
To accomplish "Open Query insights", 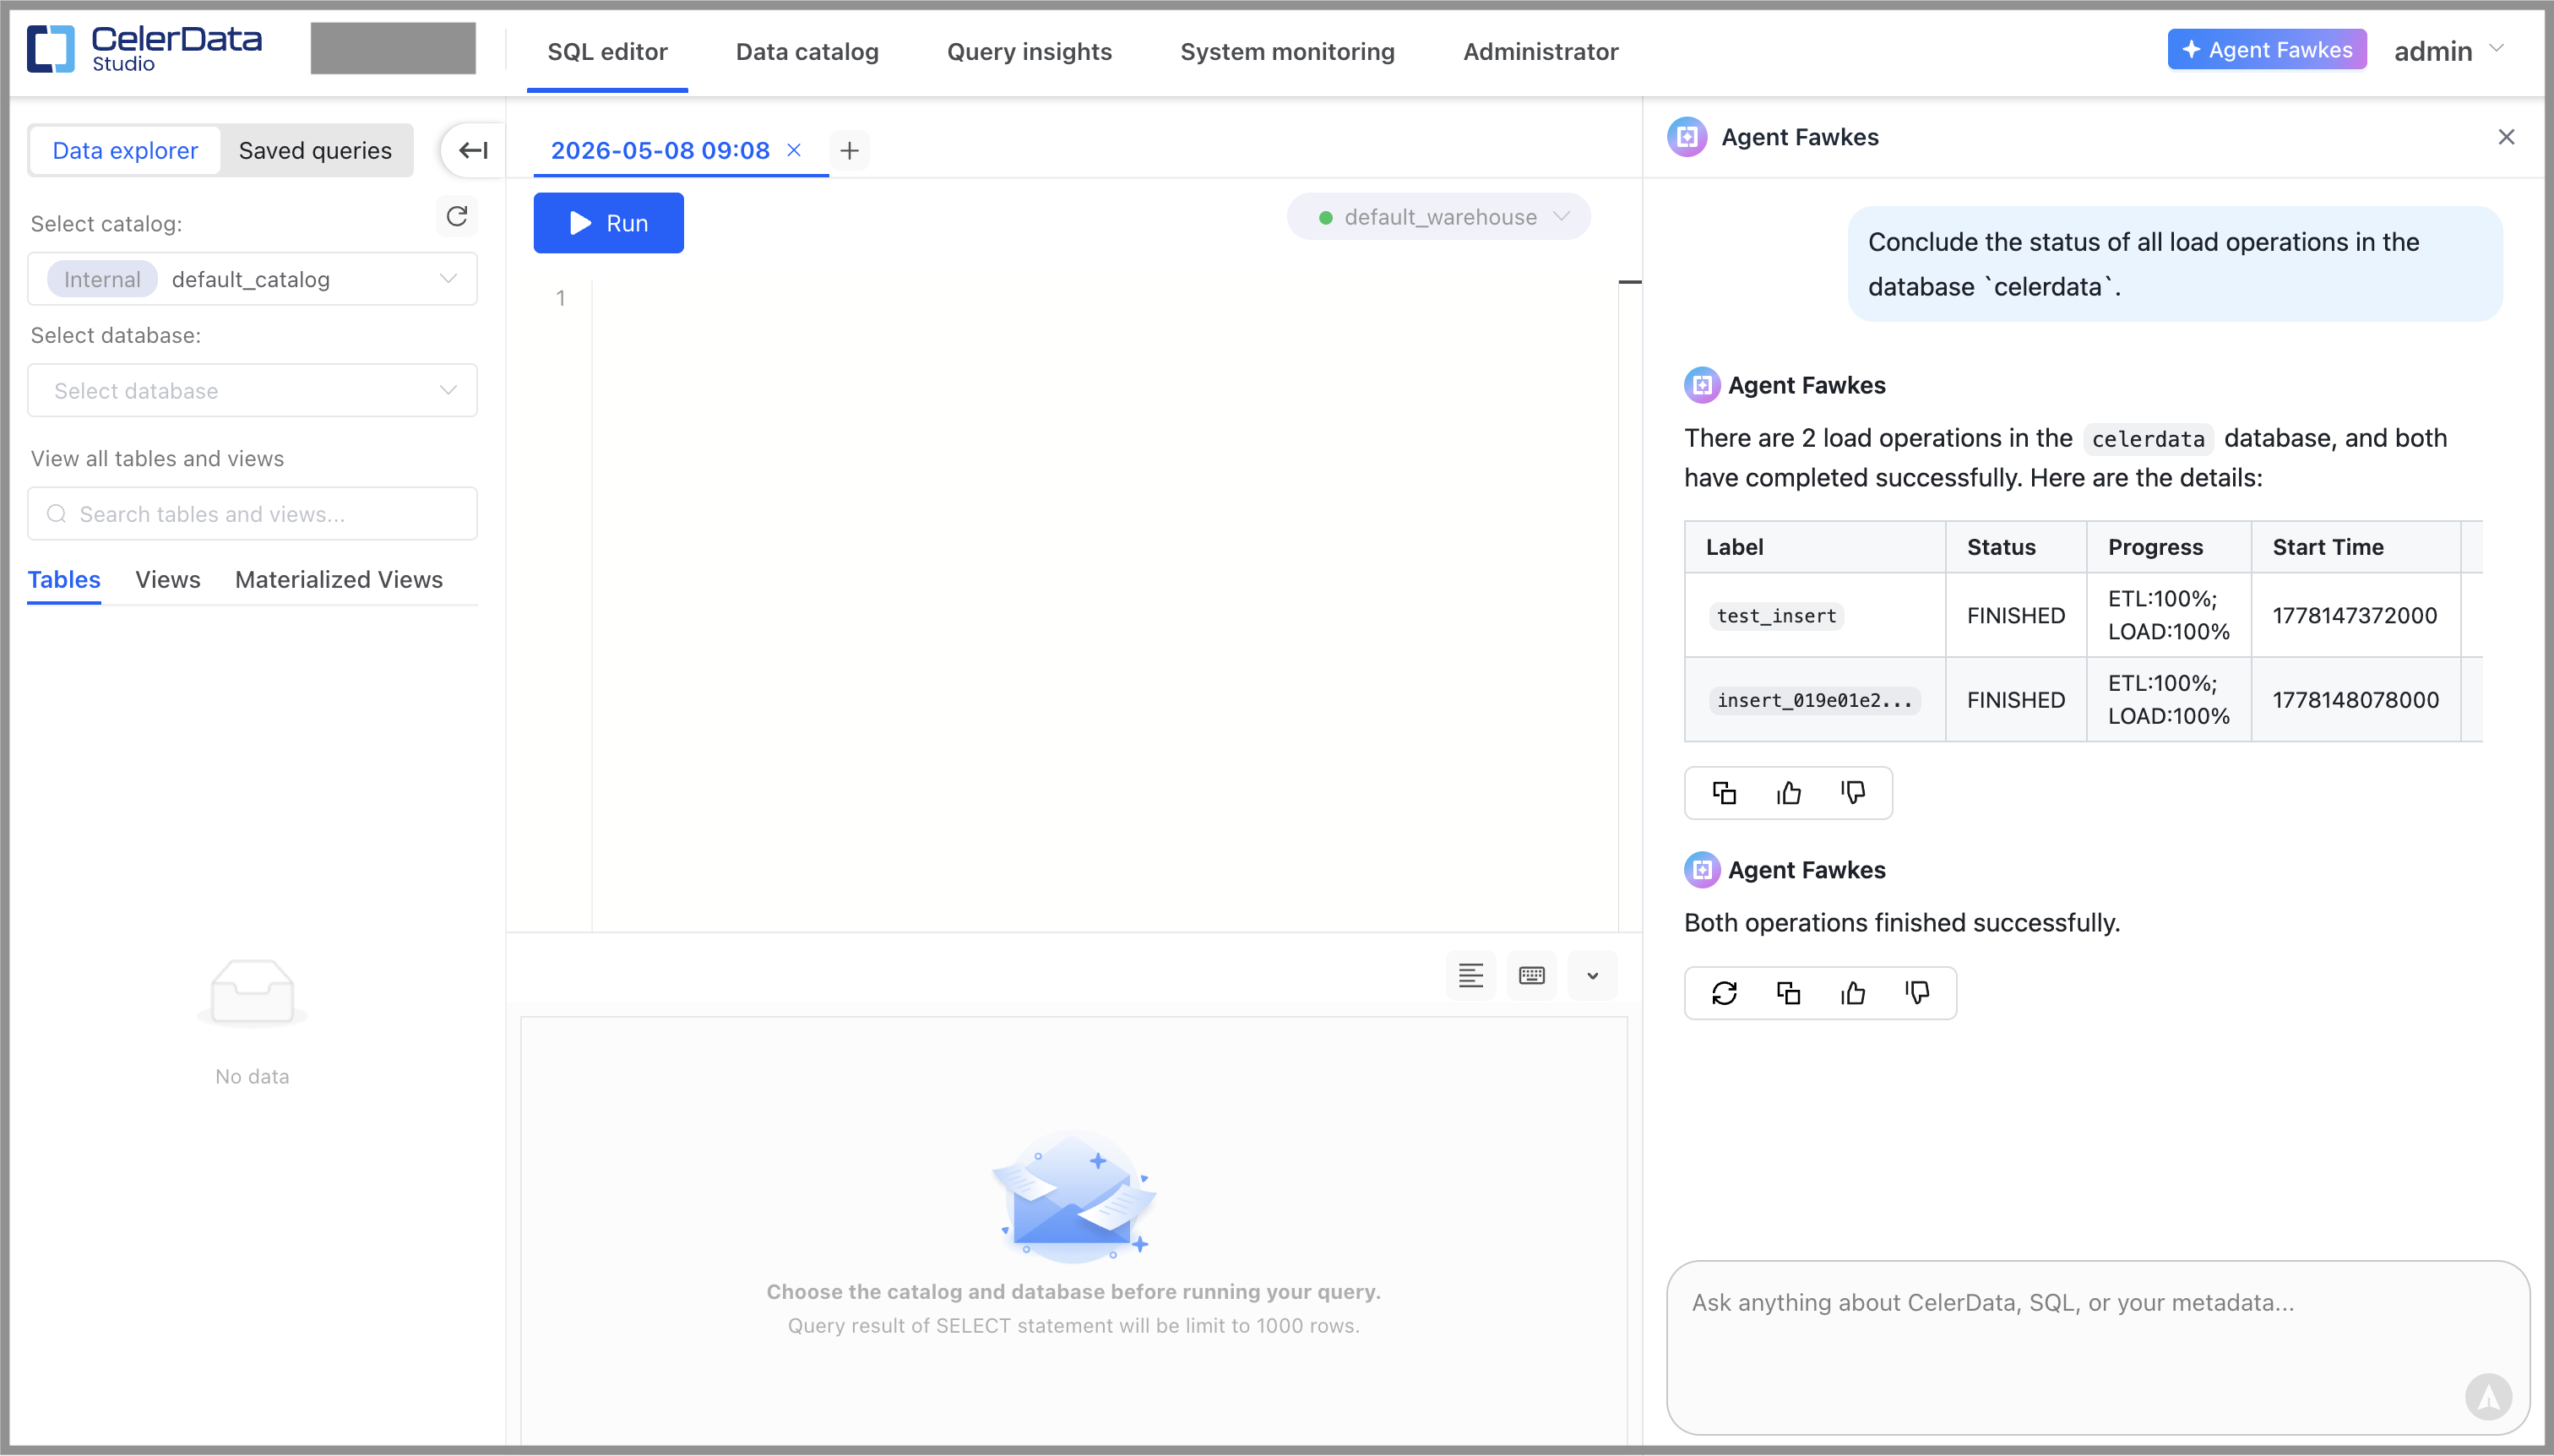I will coord(1029,52).
